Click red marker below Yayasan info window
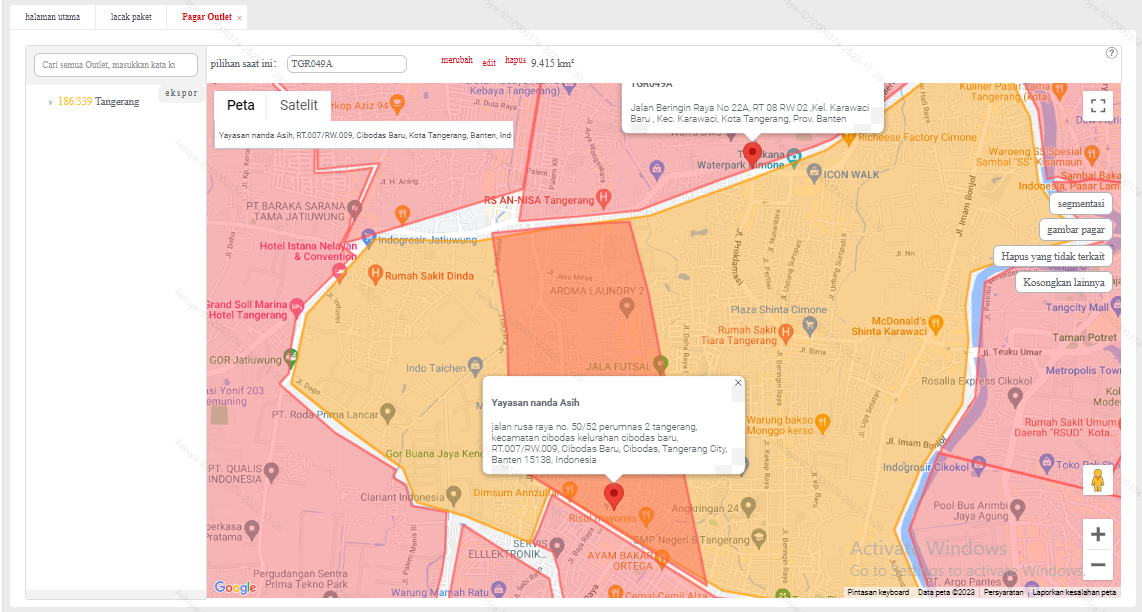This screenshot has height=612, width=1142. 614,495
